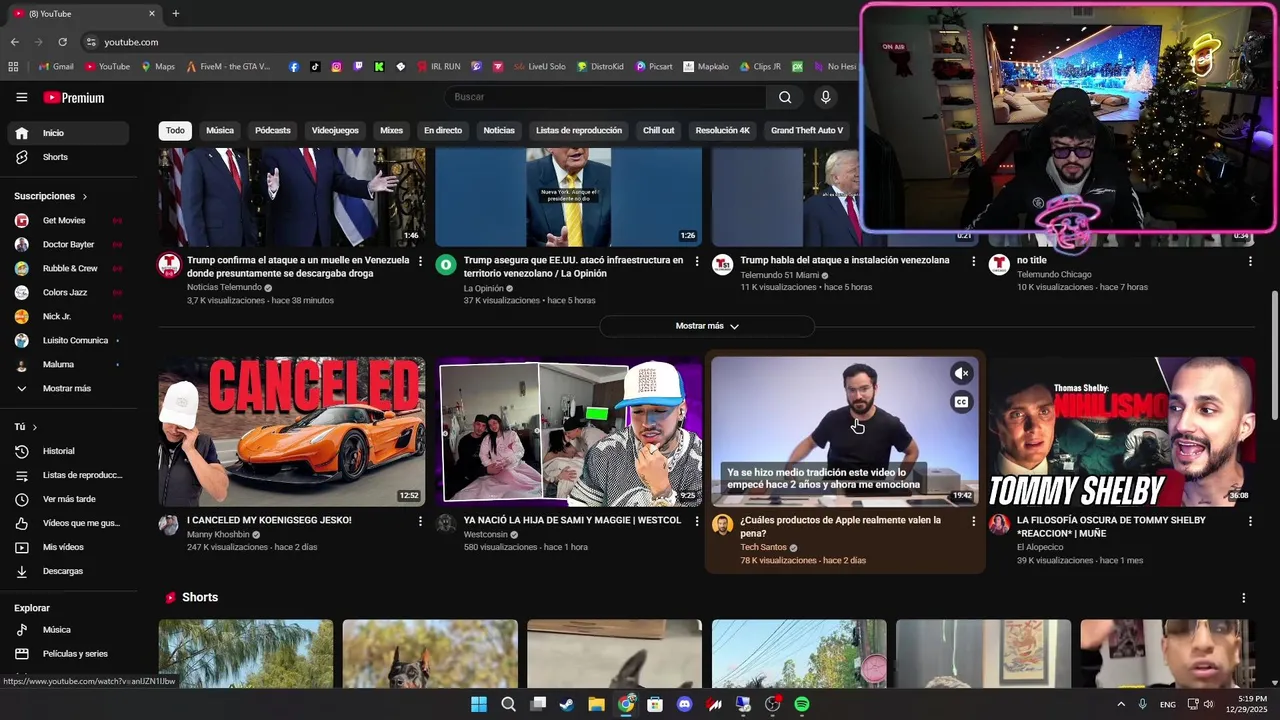Viewport: 1280px width, 720px height.
Task: Open the Steam icon in the taskbar
Action: [567, 704]
